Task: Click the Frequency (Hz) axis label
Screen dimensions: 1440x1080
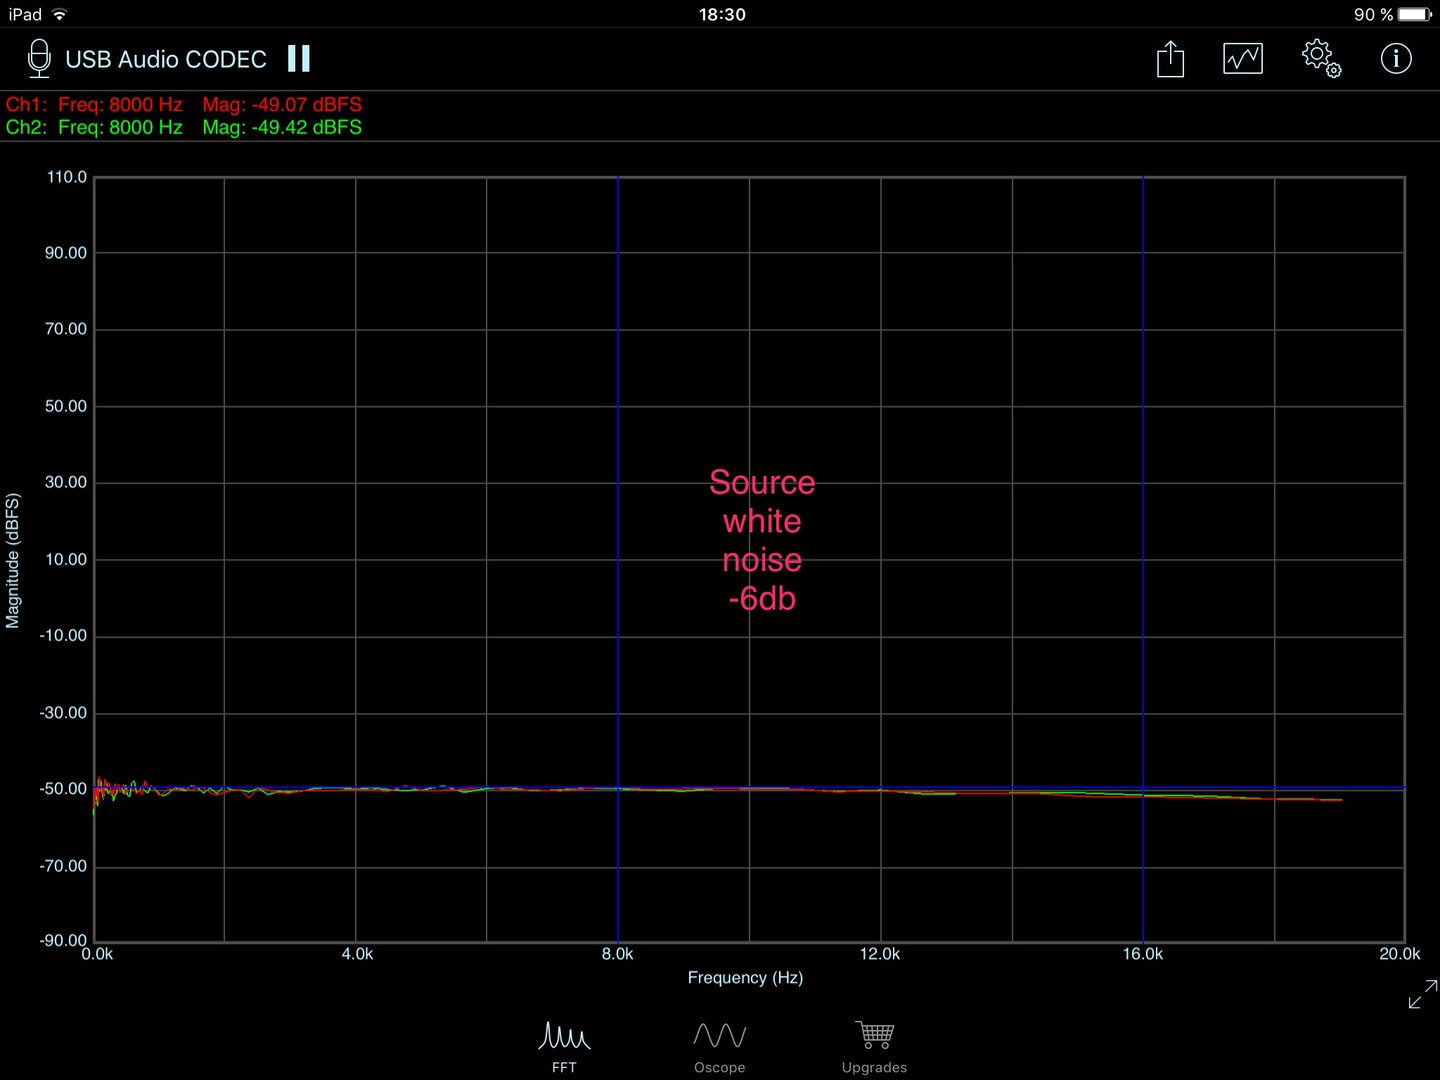Action: pos(745,977)
